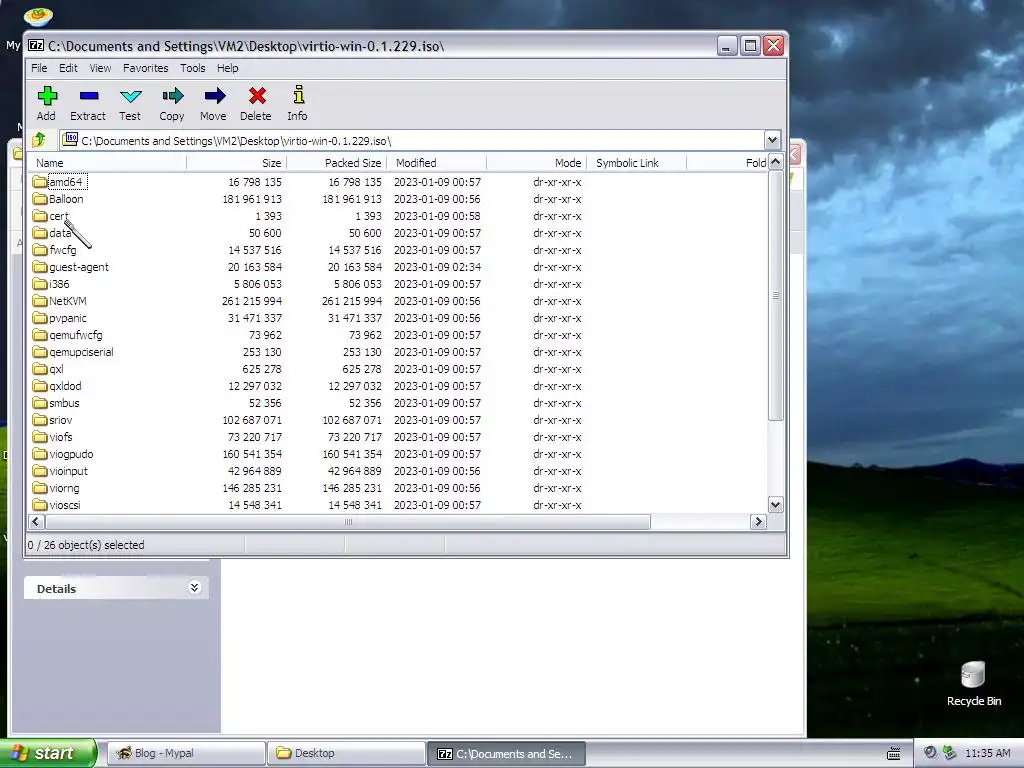Sort by the Mode column header
The height and width of the screenshot is (768, 1024).
tap(536, 163)
